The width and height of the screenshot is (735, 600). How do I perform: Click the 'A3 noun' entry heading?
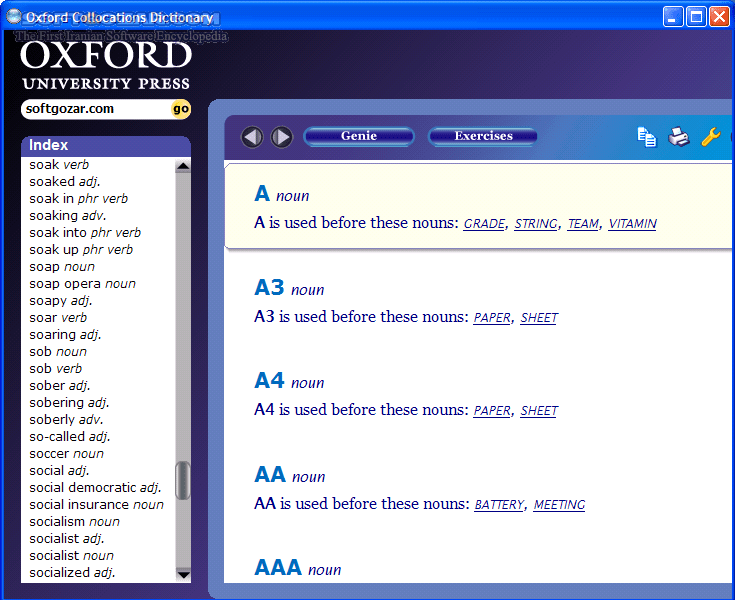coord(289,288)
